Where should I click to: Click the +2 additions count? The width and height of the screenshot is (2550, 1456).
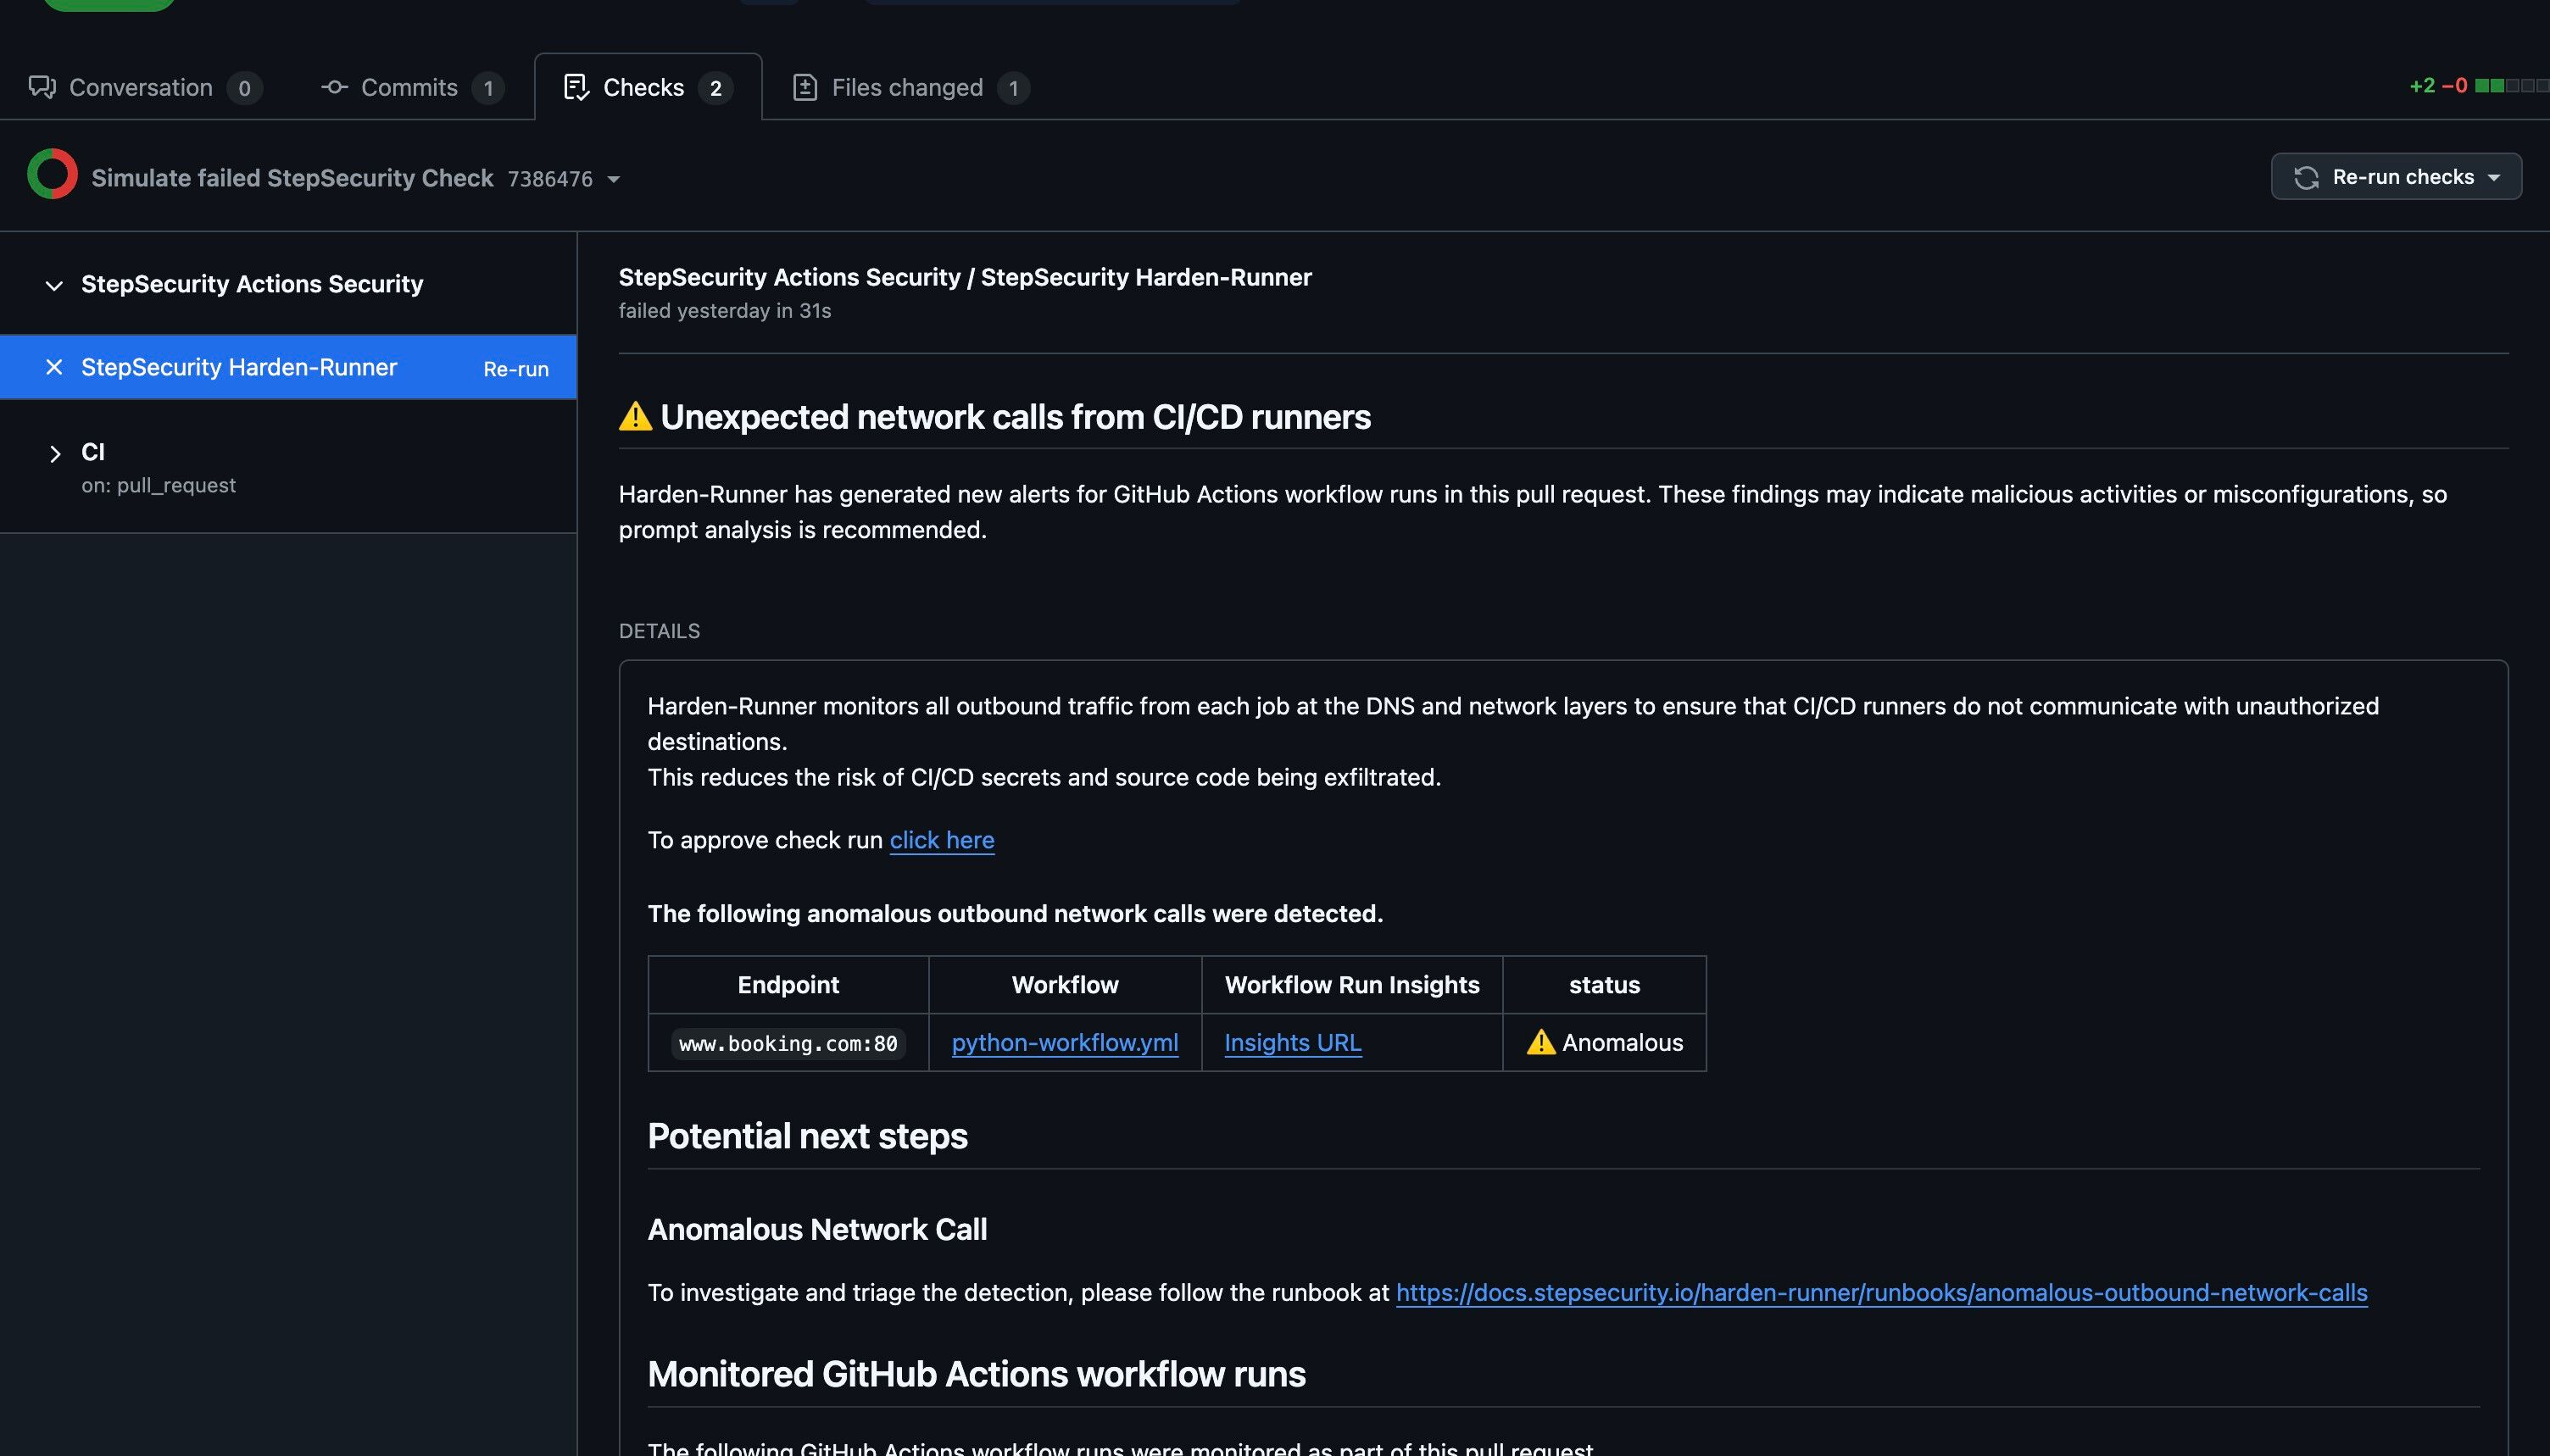coord(2422,86)
